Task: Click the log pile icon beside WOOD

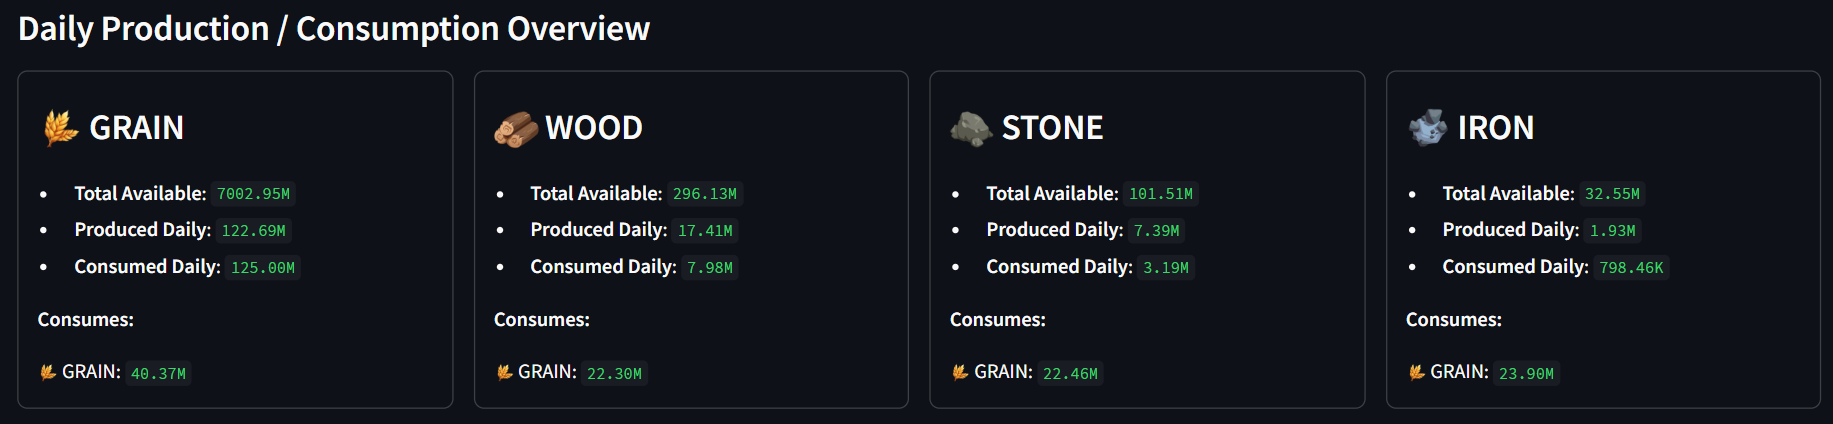Action: click(x=516, y=129)
